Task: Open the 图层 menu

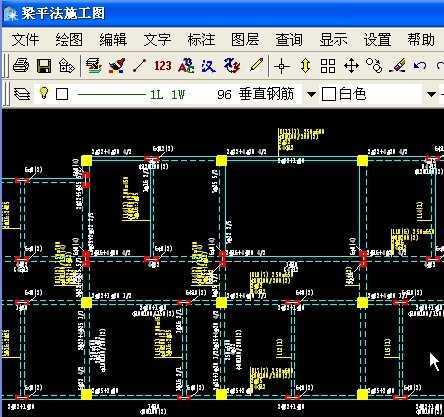Action: point(245,40)
